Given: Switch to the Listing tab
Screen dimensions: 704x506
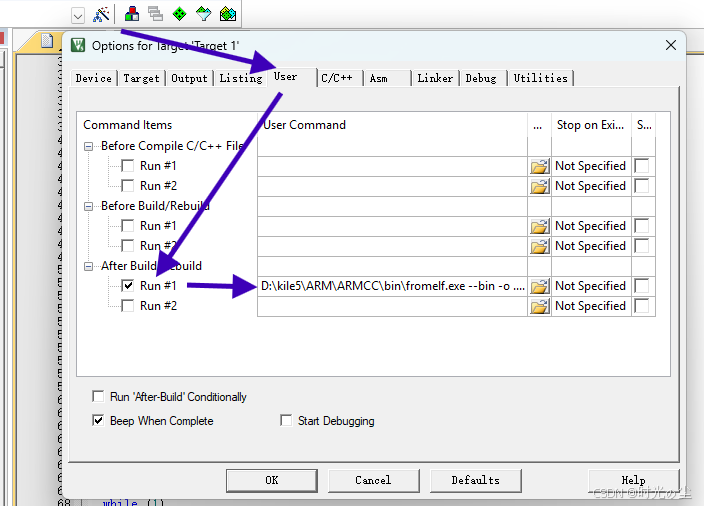Looking at the screenshot, I should tap(241, 78).
